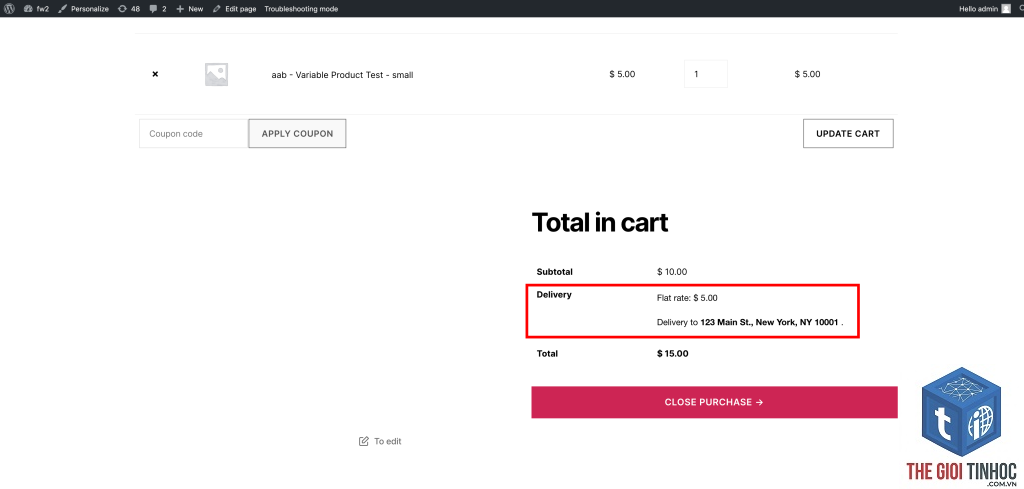Click the Total in cart heading
The width and height of the screenshot is (1024, 489).
click(600, 223)
